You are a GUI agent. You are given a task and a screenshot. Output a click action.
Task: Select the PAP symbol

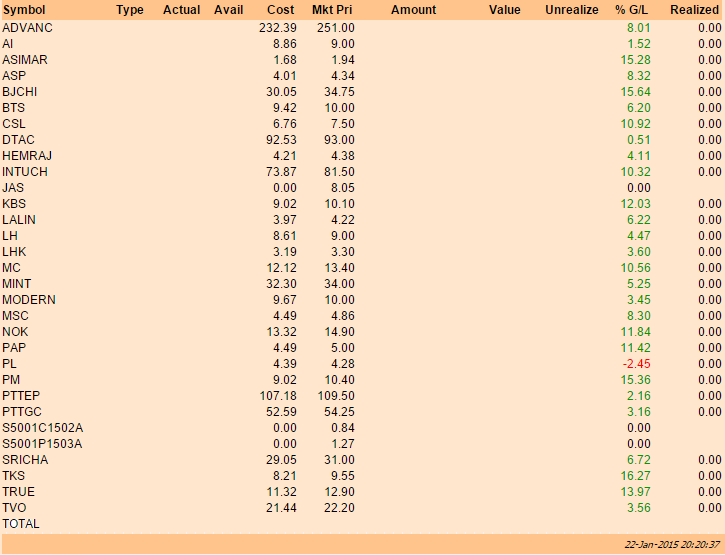tap(14, 348)
